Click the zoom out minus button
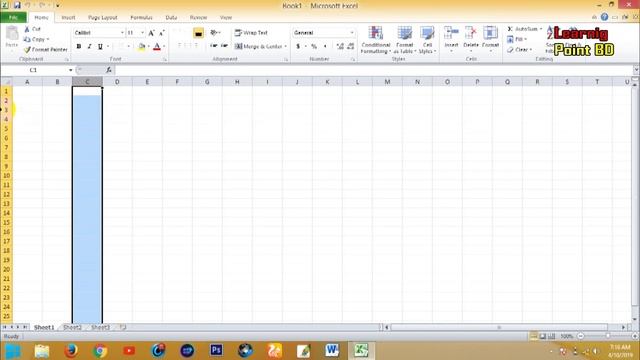This screenshot has height=360, width=640. point(580,336)
